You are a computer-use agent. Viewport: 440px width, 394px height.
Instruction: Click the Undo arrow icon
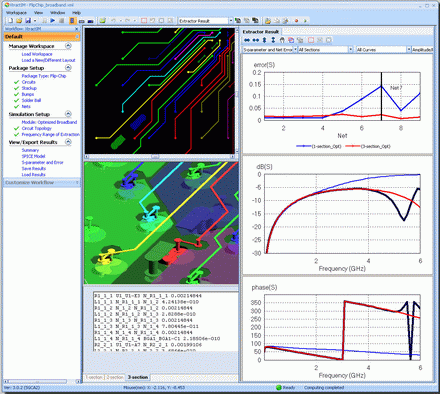pos(113,21)
